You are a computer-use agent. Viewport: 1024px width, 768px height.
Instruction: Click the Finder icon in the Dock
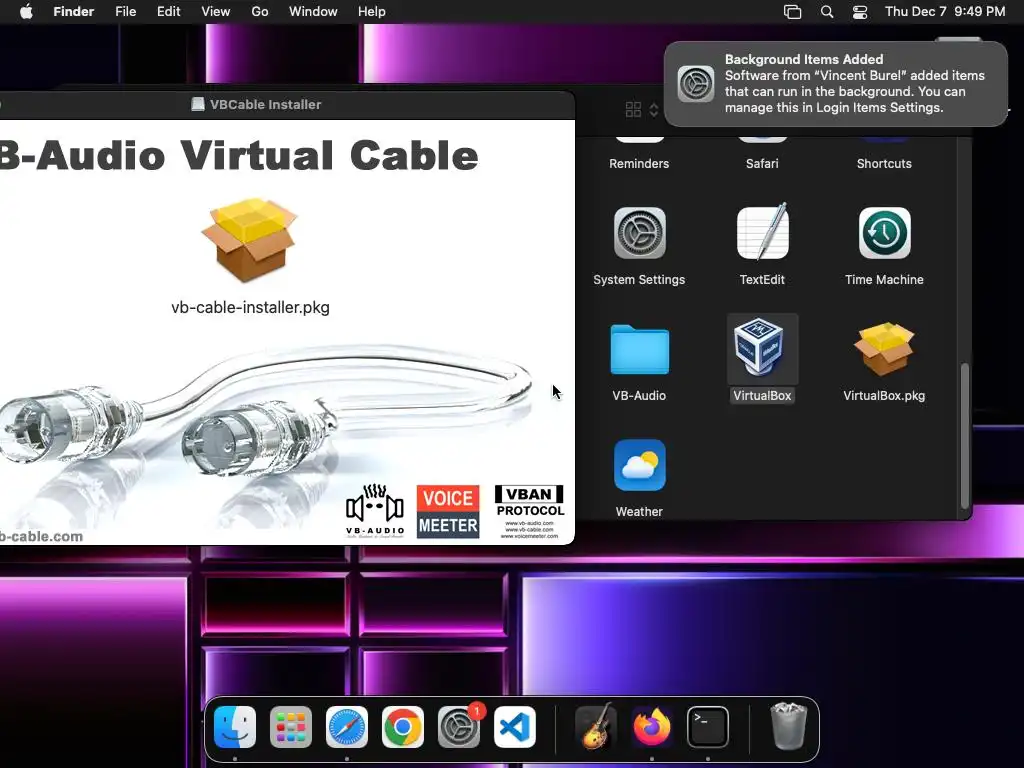pos(235,727)
